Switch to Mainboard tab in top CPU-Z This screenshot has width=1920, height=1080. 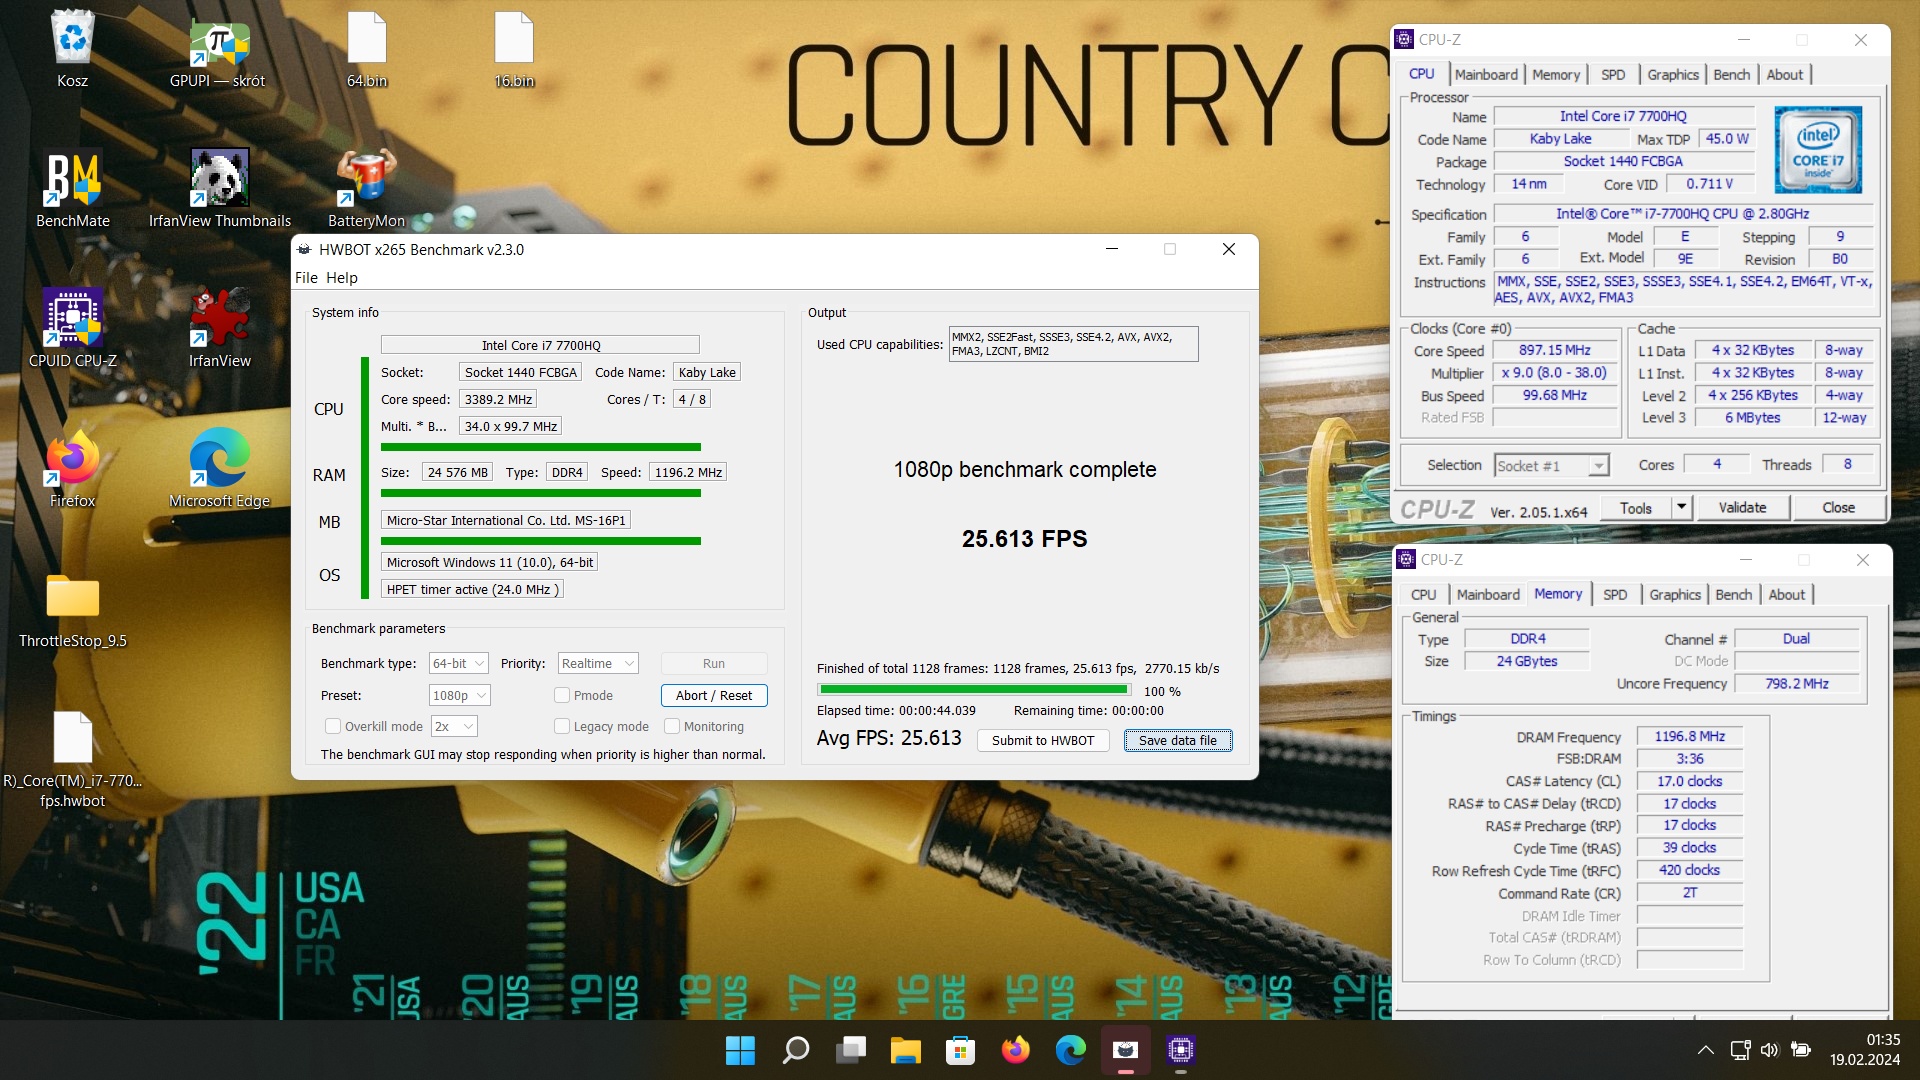(1485, 74)
